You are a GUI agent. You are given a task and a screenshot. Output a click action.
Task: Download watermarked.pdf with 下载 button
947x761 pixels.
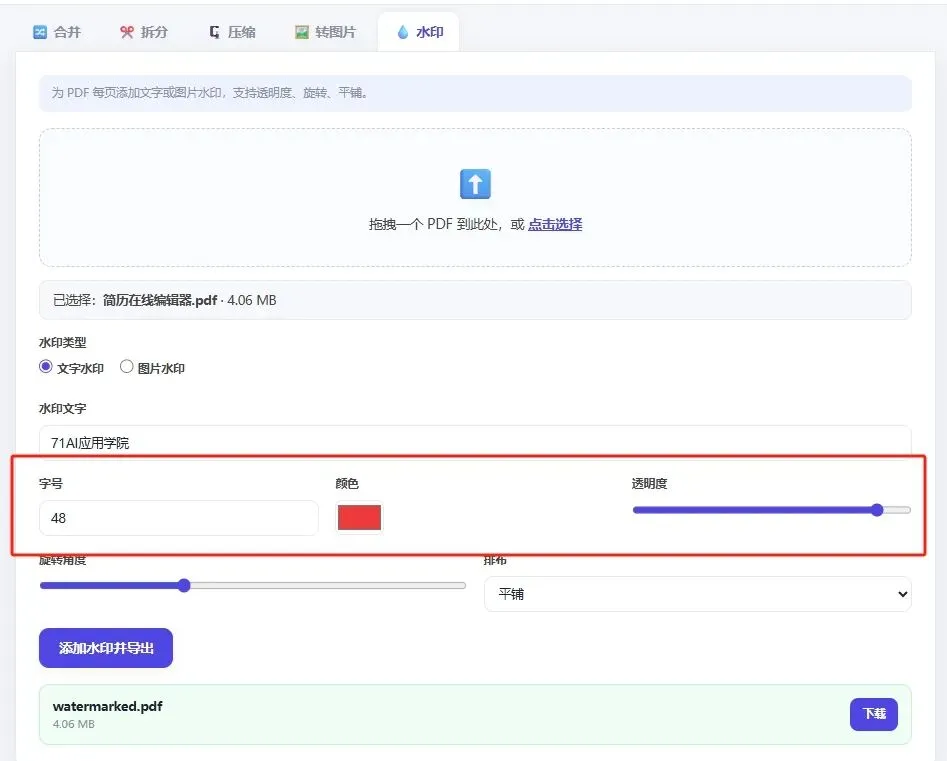coord(873,714)
